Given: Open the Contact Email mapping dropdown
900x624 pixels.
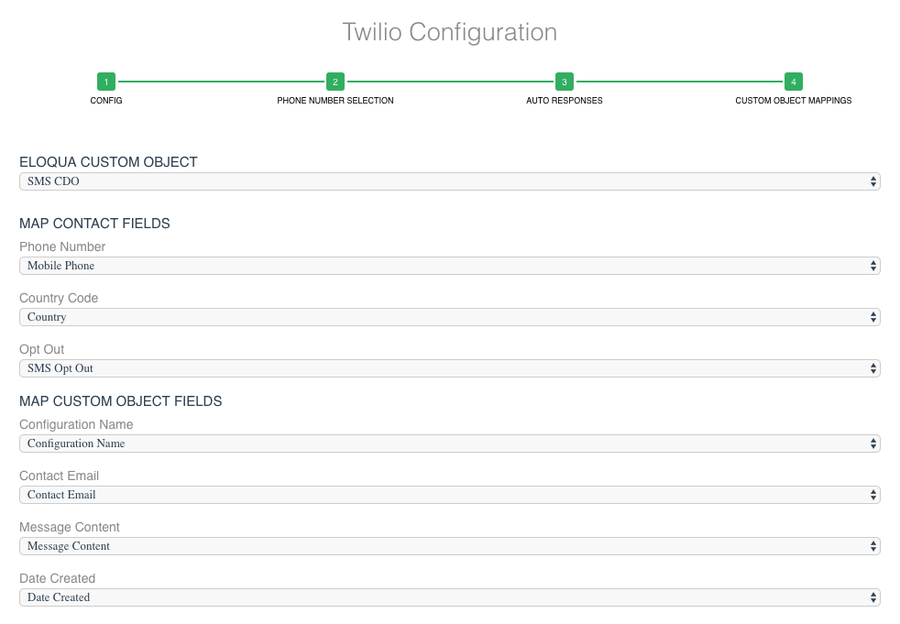Looking at the screenshot, I should [449, 495].
